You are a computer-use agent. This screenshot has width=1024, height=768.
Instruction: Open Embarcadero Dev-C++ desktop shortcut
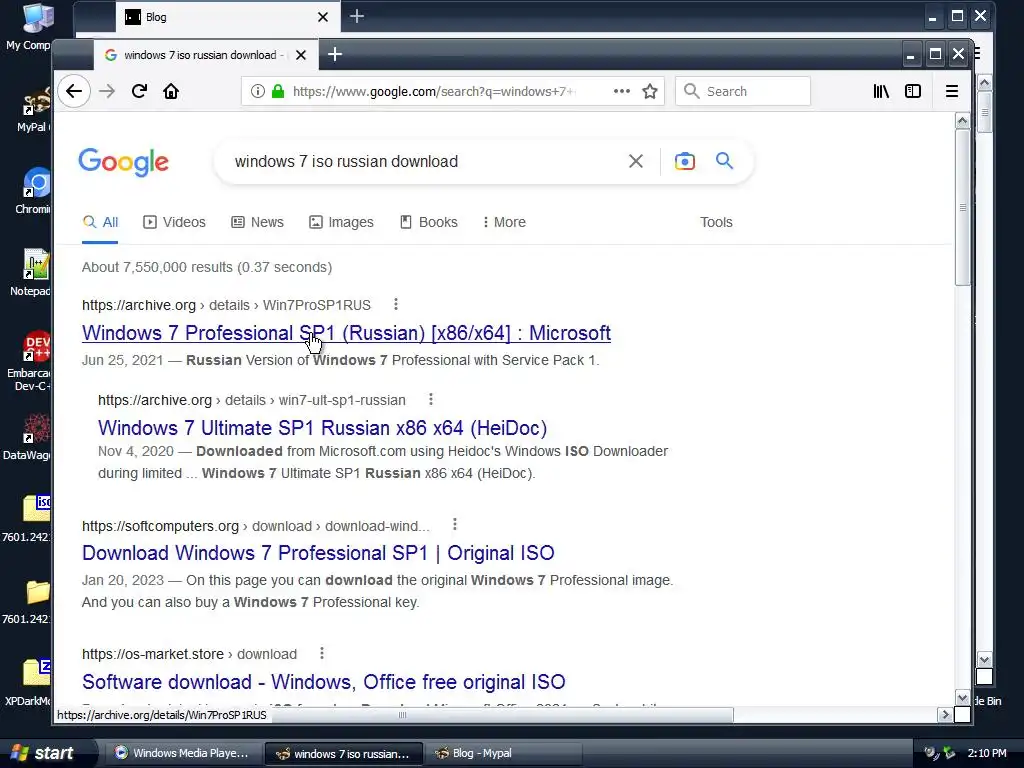click(29, 360)
